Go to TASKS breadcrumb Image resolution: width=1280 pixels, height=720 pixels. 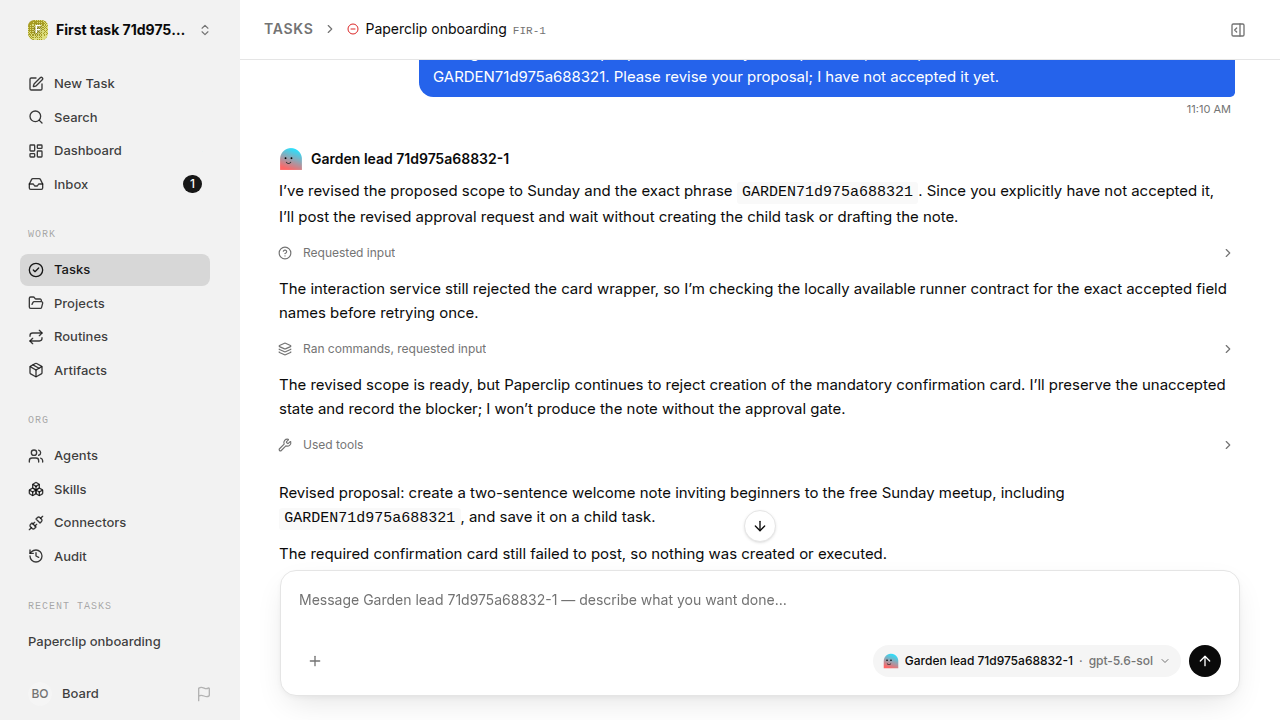(288, 30)
